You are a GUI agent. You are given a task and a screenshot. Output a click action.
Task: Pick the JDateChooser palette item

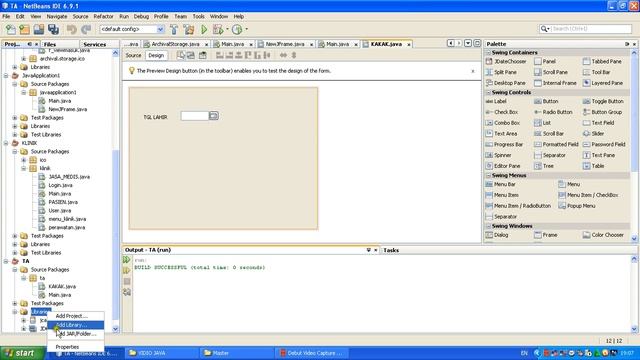(x=506, y=61)
